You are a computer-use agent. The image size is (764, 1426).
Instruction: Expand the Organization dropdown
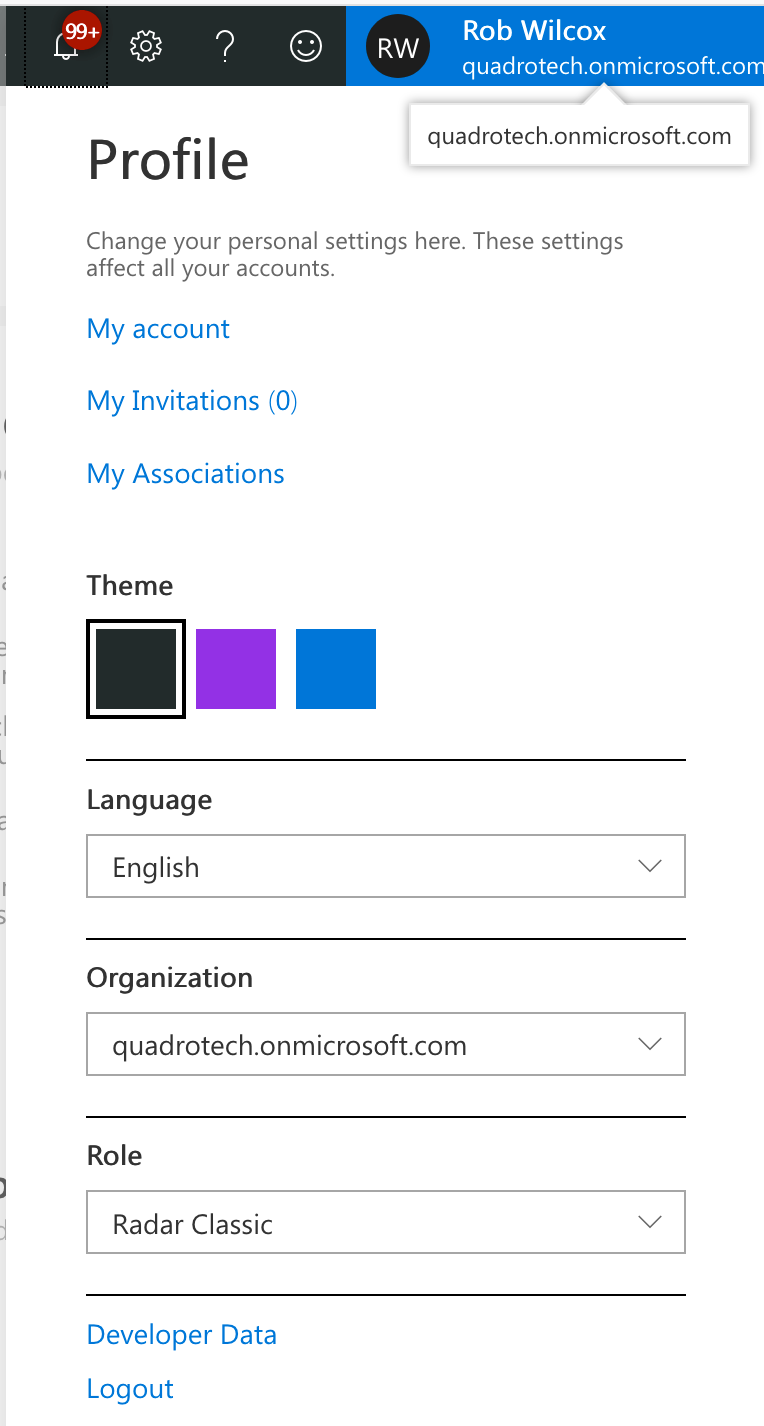(x=386, y=1044)
